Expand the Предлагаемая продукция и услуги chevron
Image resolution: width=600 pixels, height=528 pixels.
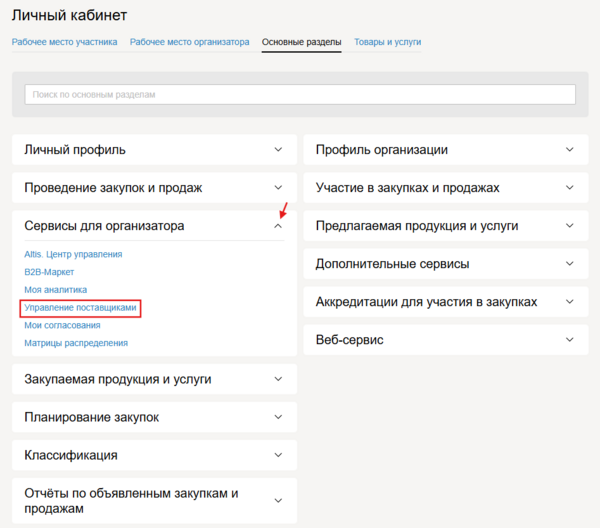(570, 226)
